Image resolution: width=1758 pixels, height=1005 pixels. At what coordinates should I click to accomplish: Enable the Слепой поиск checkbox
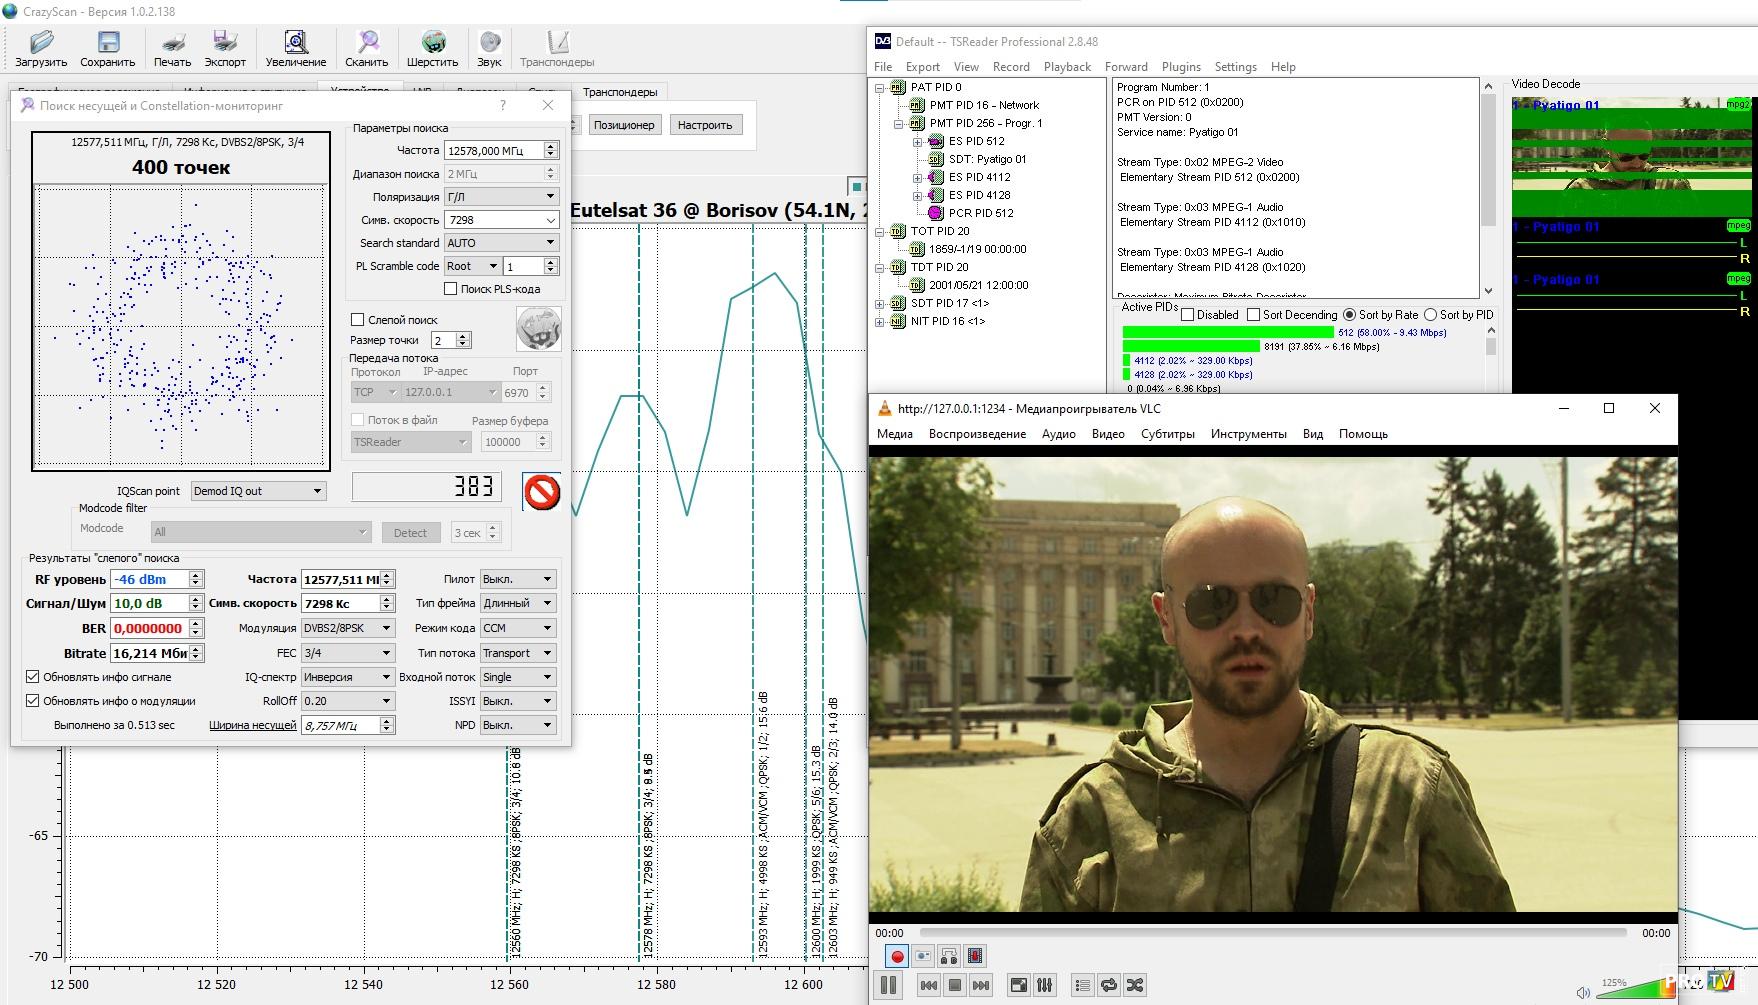[x=358, y=320]
